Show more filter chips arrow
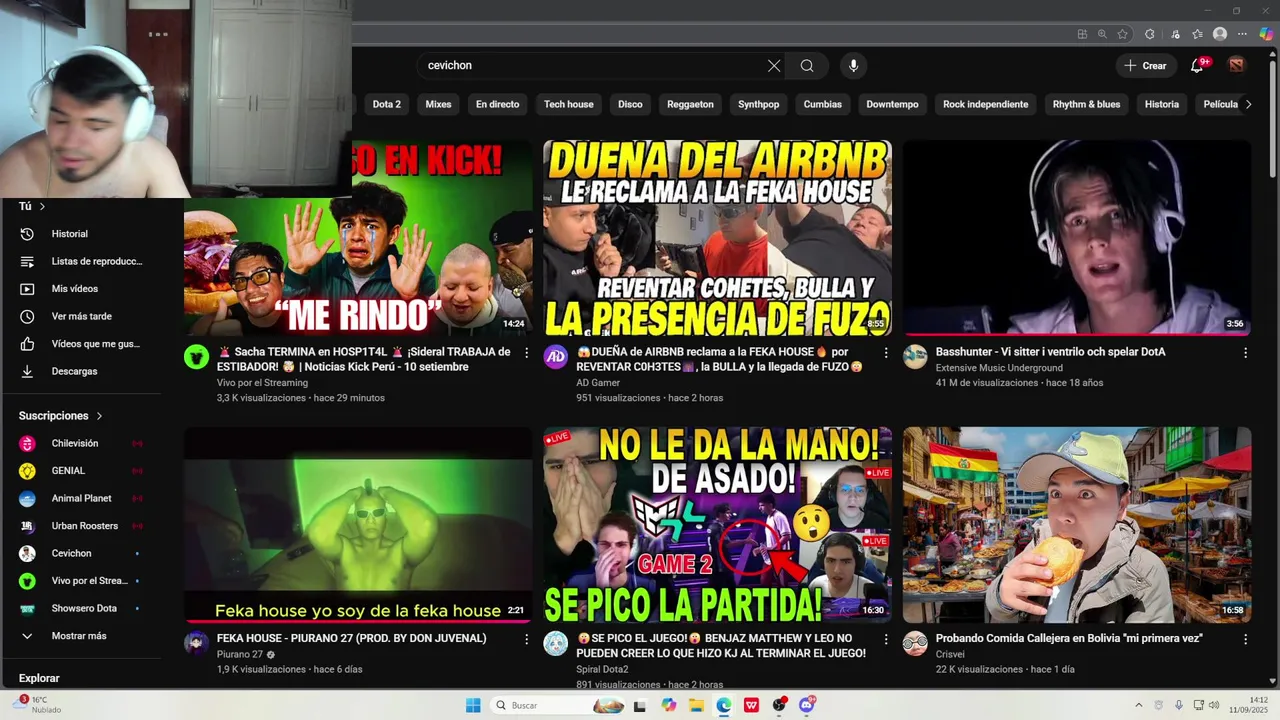 (1248, 104)
